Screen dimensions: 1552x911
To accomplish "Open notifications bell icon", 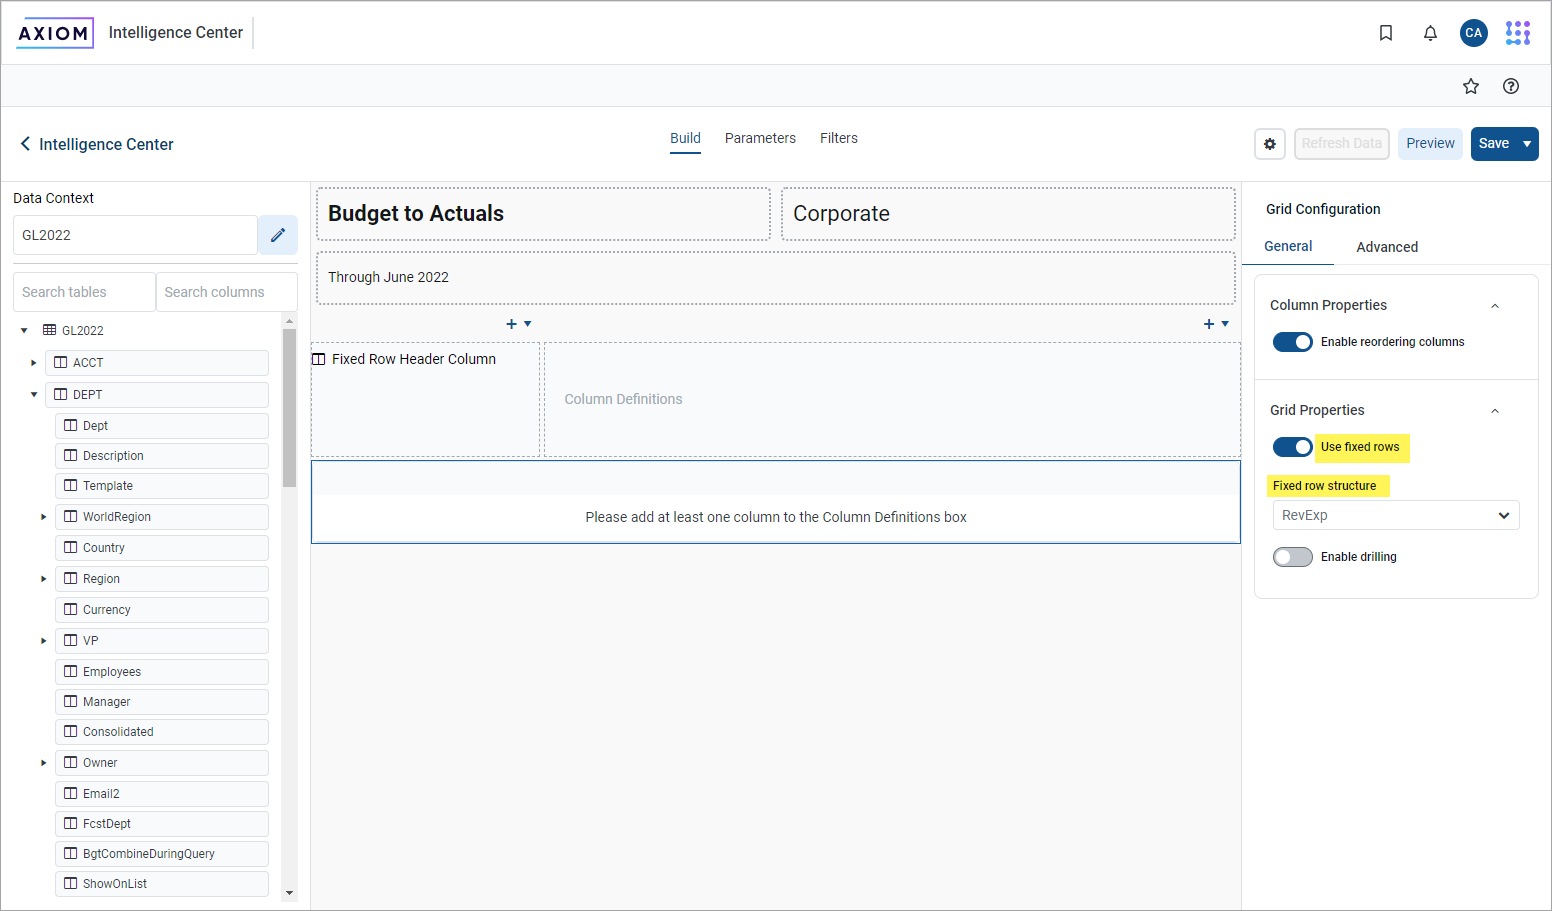I will (x=1430, y=33).
